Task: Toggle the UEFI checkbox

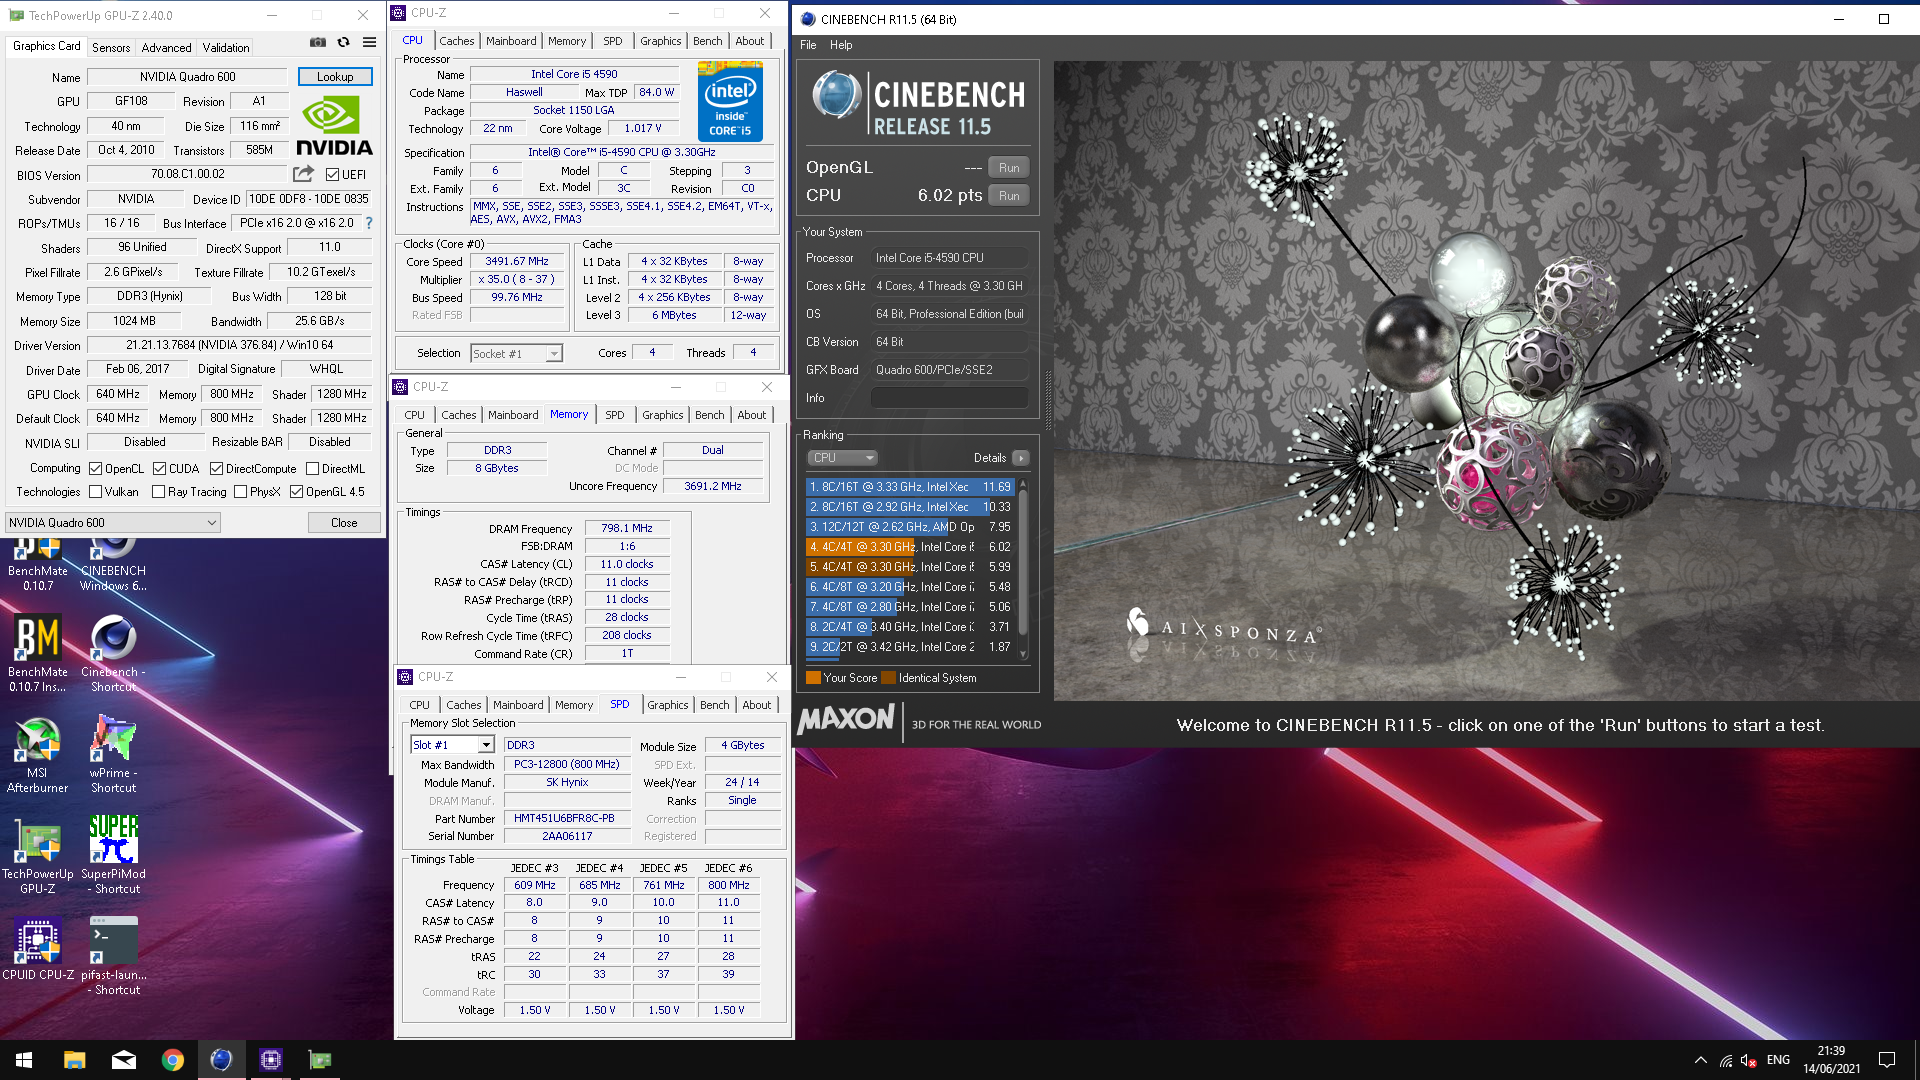Action: click(332, 175)
